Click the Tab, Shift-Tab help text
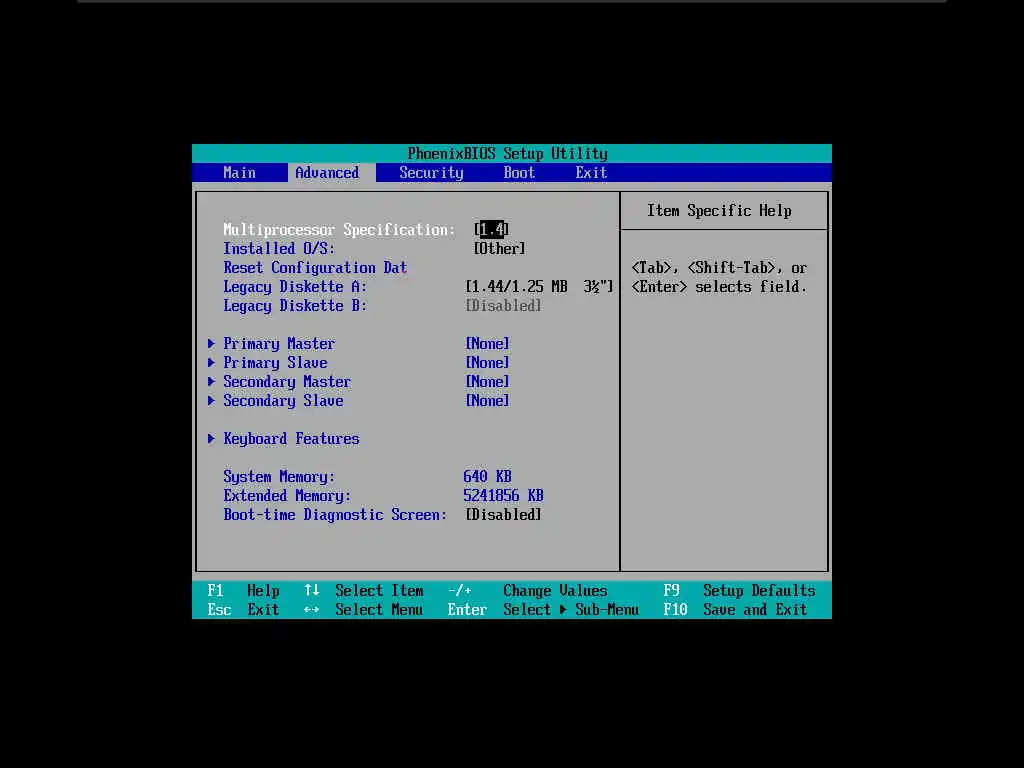The height and width of the screenshot is (768, 1024). [719, 278]
